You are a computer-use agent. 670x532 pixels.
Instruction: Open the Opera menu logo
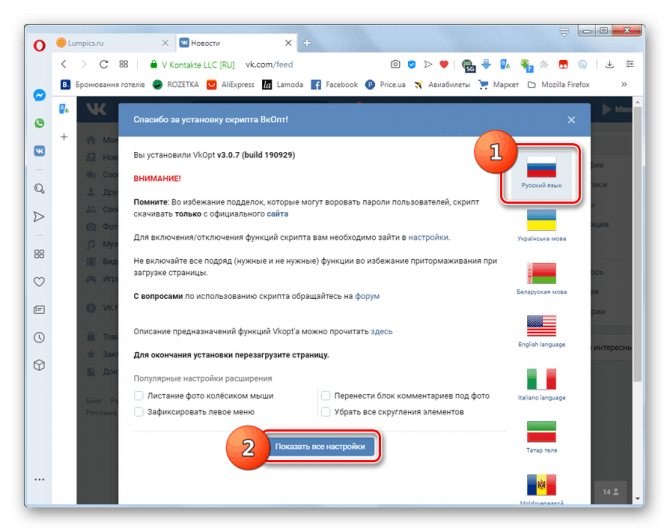pyautogui.click(x=39, y=45)
